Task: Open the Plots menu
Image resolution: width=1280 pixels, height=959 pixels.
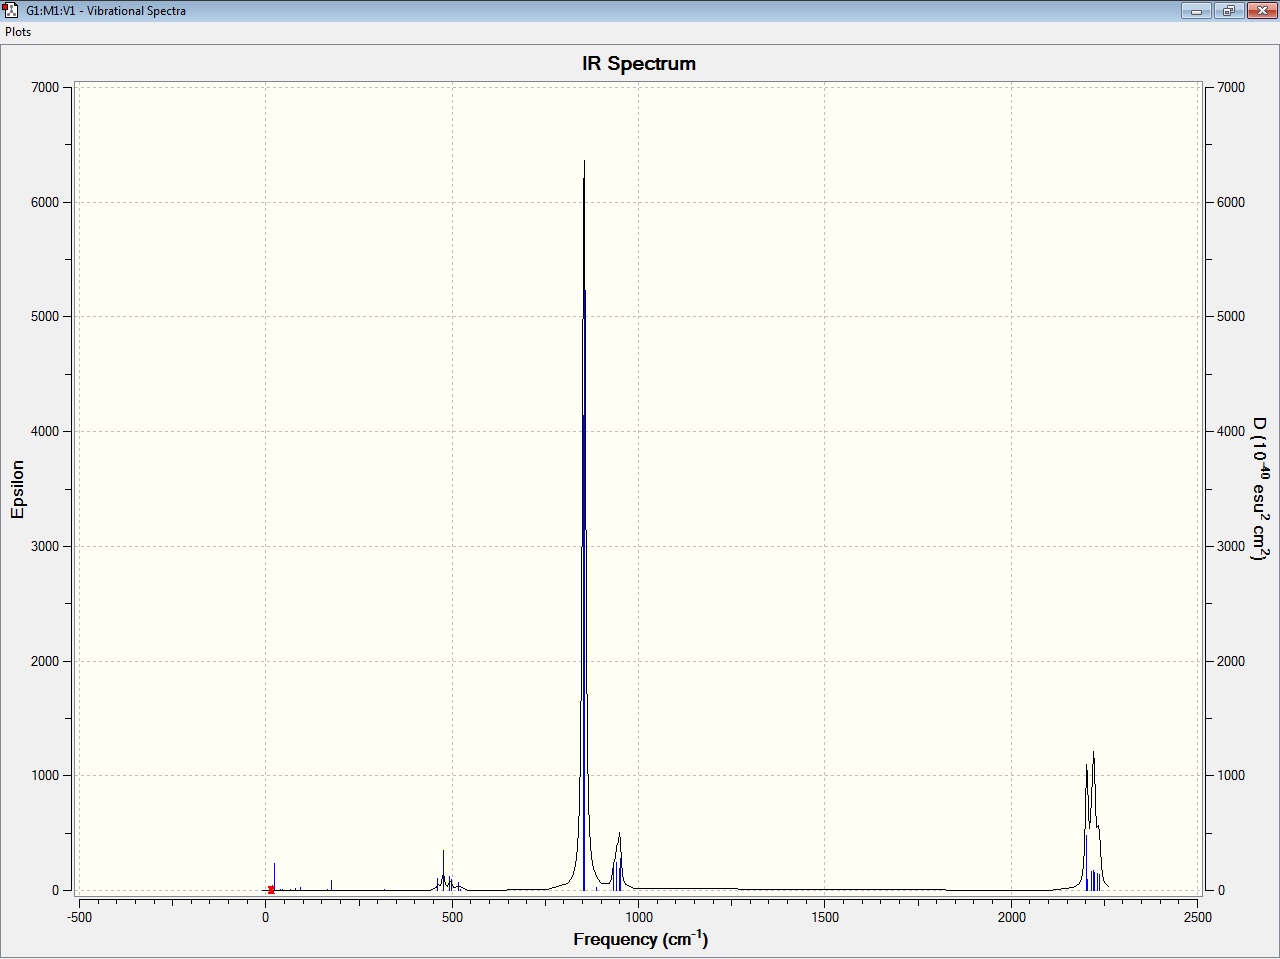Action: pos(18,32)
